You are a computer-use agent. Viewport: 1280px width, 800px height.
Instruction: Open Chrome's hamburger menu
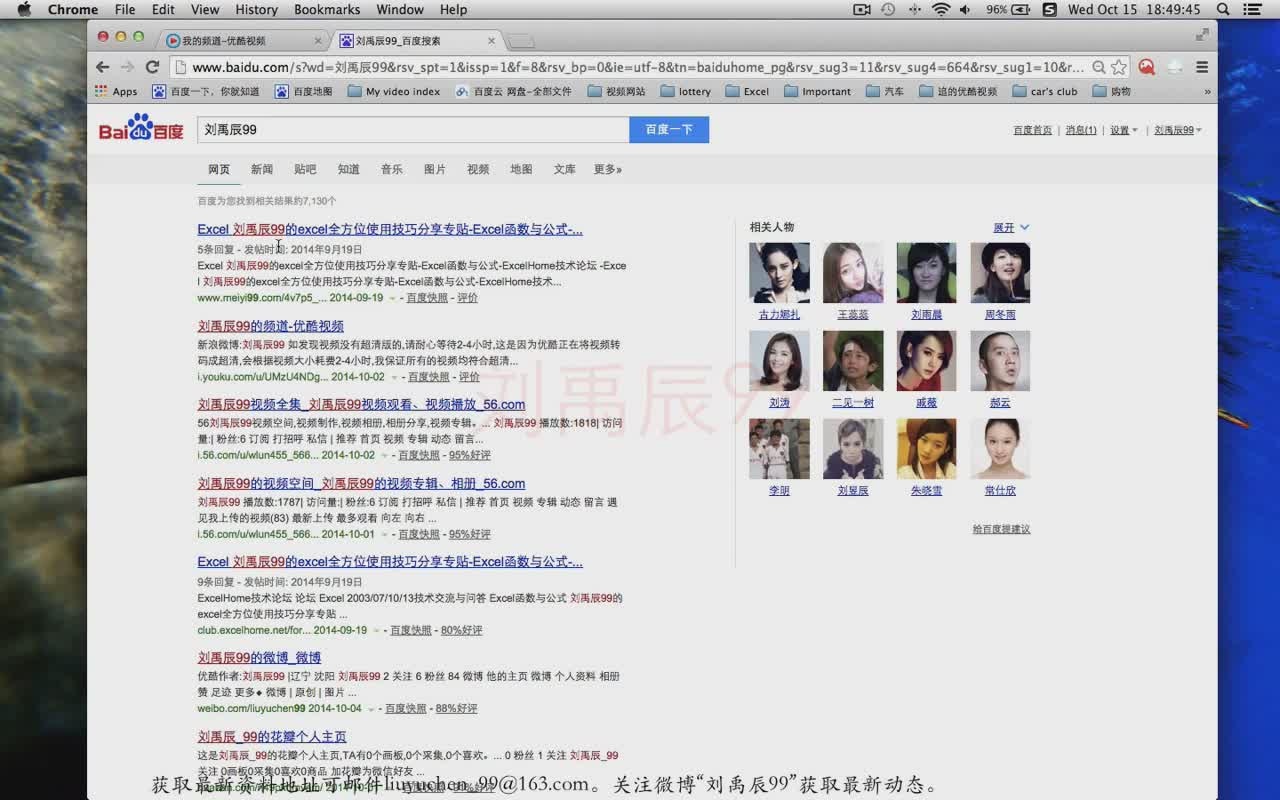(1202, 67)
